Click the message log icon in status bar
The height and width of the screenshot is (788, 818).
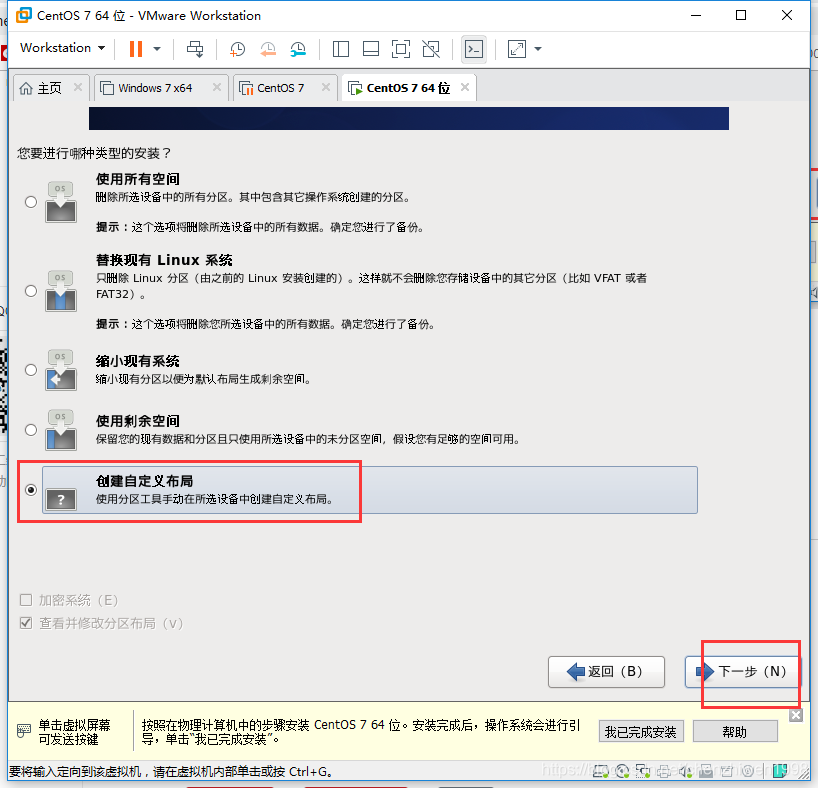pyautogui.click(x=780, y=770)
